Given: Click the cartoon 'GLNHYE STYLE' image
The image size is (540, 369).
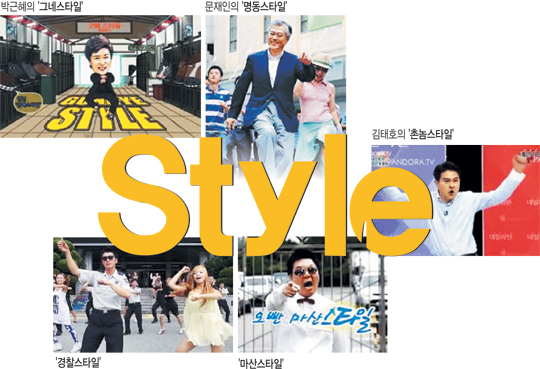Looking at the screenshot, I should click(100, 76).
